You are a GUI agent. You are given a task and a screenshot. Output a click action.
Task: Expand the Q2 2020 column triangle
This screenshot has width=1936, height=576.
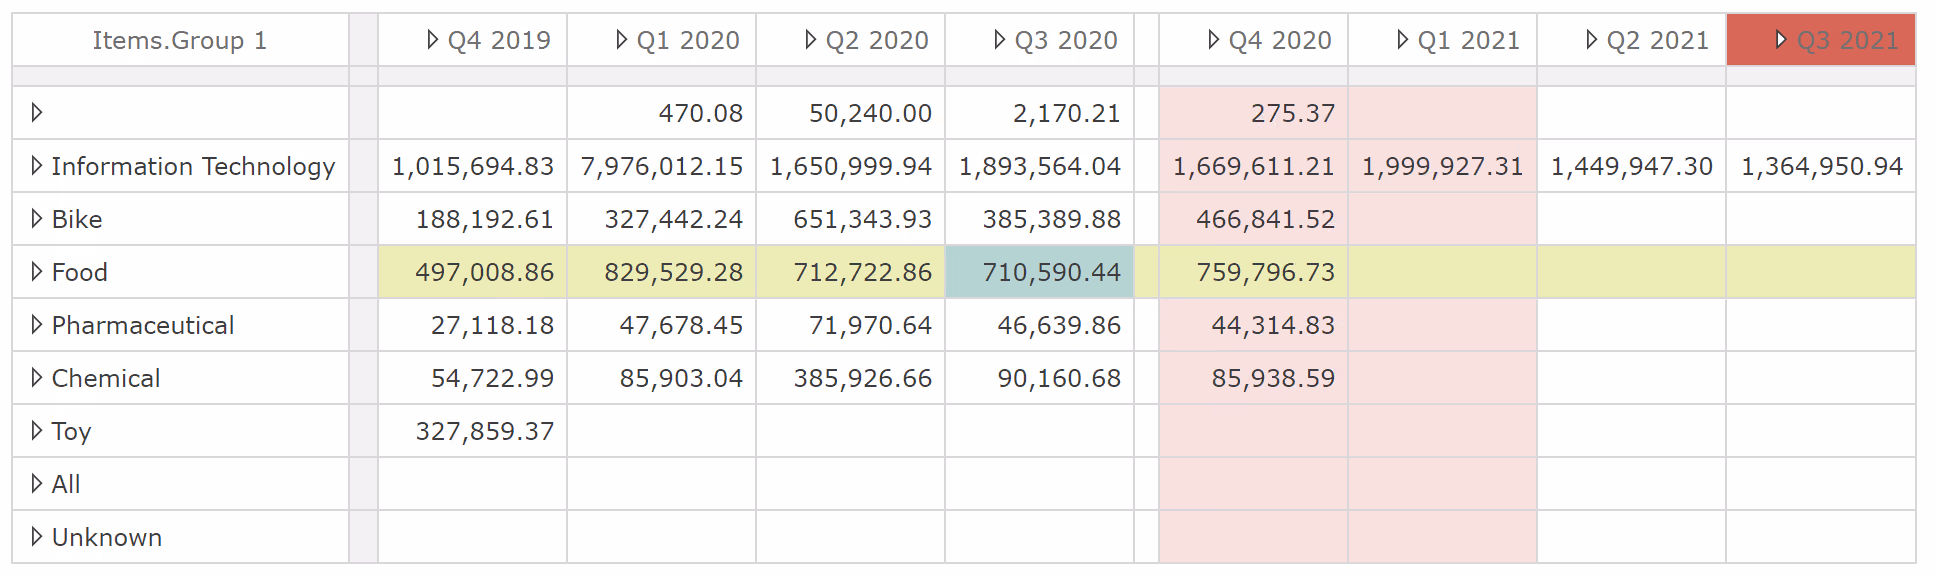(x=810, y=40)
